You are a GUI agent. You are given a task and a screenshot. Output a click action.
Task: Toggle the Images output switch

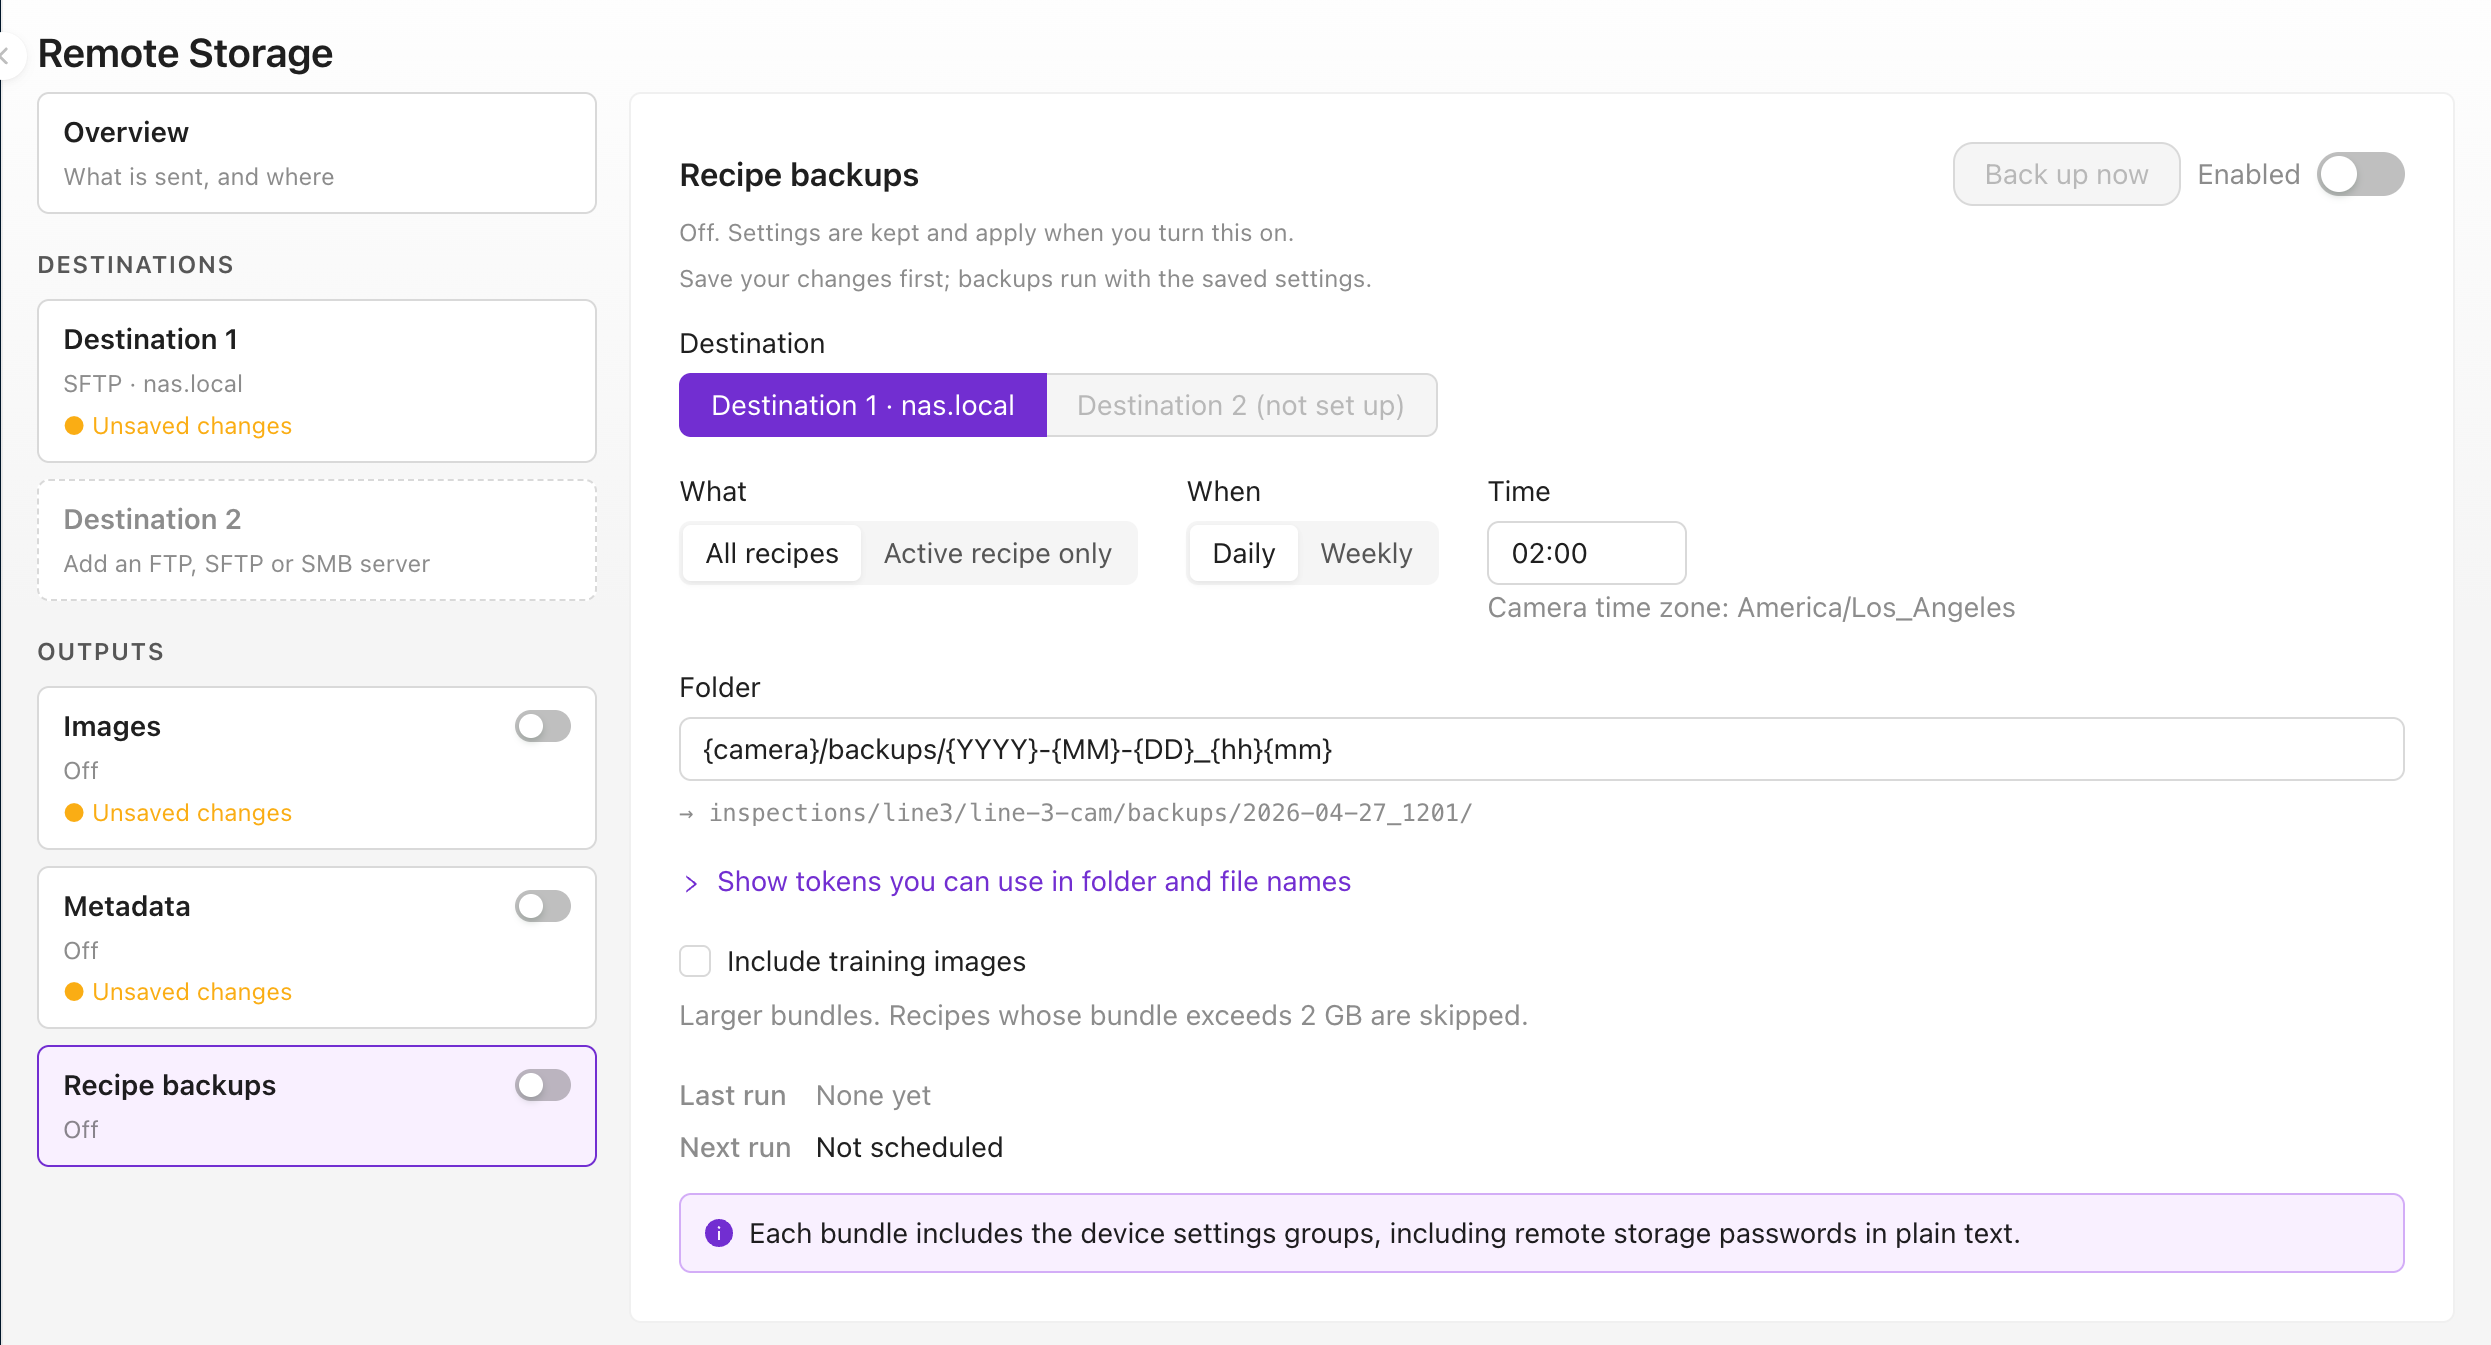point(543,726)
